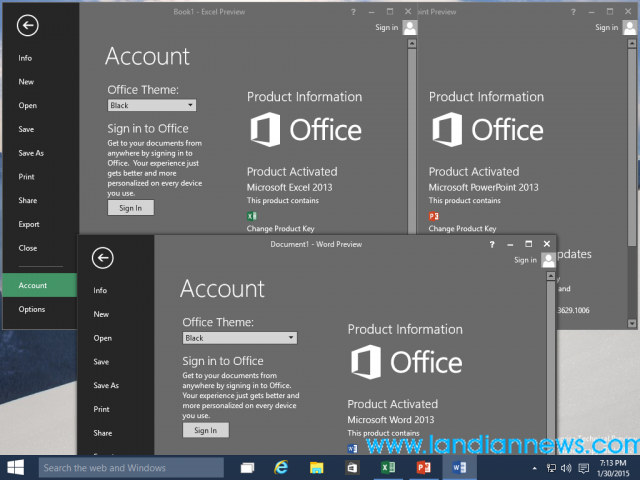Show hidden system tray icons
Image resolution: width=640 pixels, height=480 pixels.
coord(534,469)
